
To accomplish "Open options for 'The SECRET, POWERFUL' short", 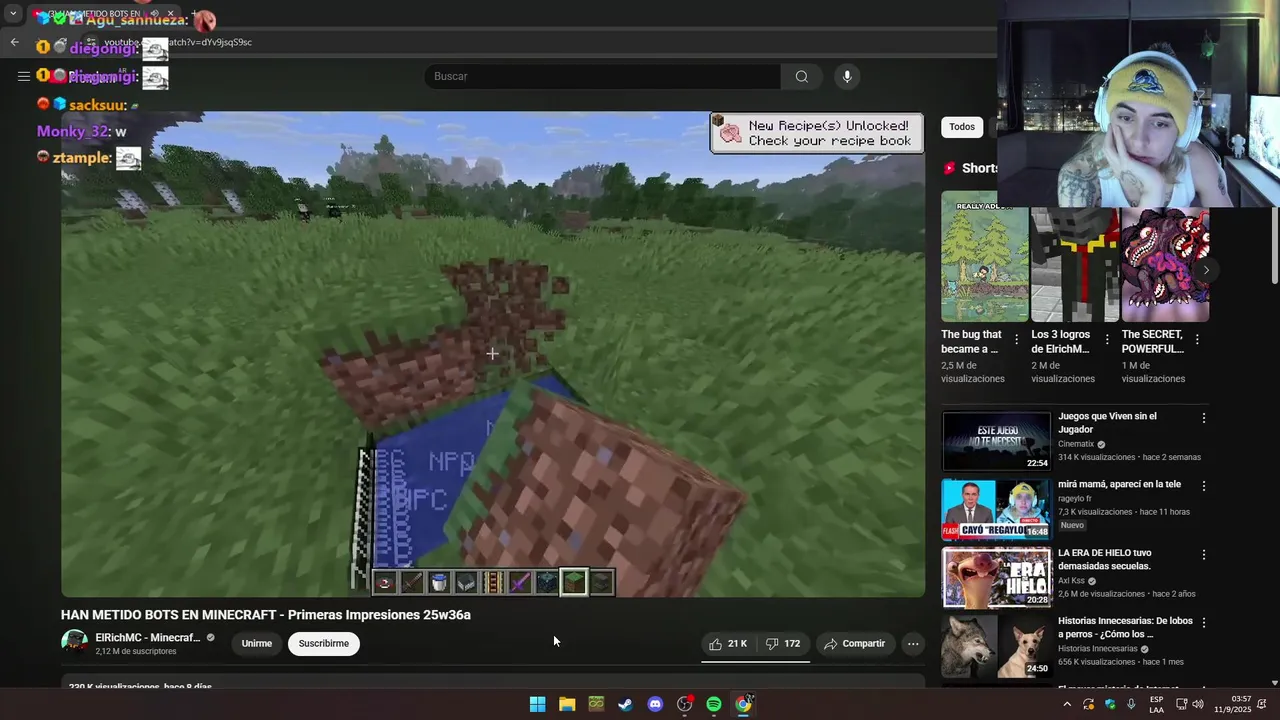I will [x=1197, y=340].
